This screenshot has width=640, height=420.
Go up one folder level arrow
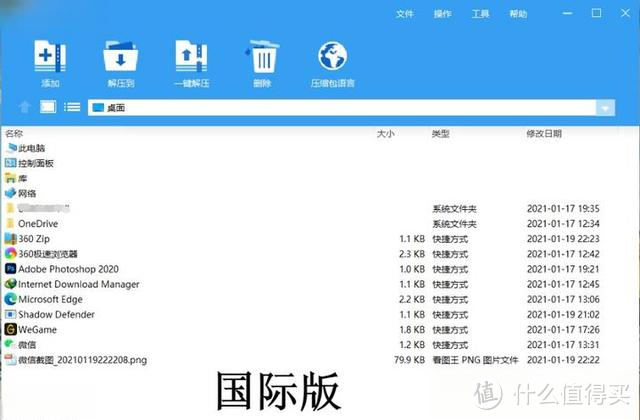tap(24, 107)
